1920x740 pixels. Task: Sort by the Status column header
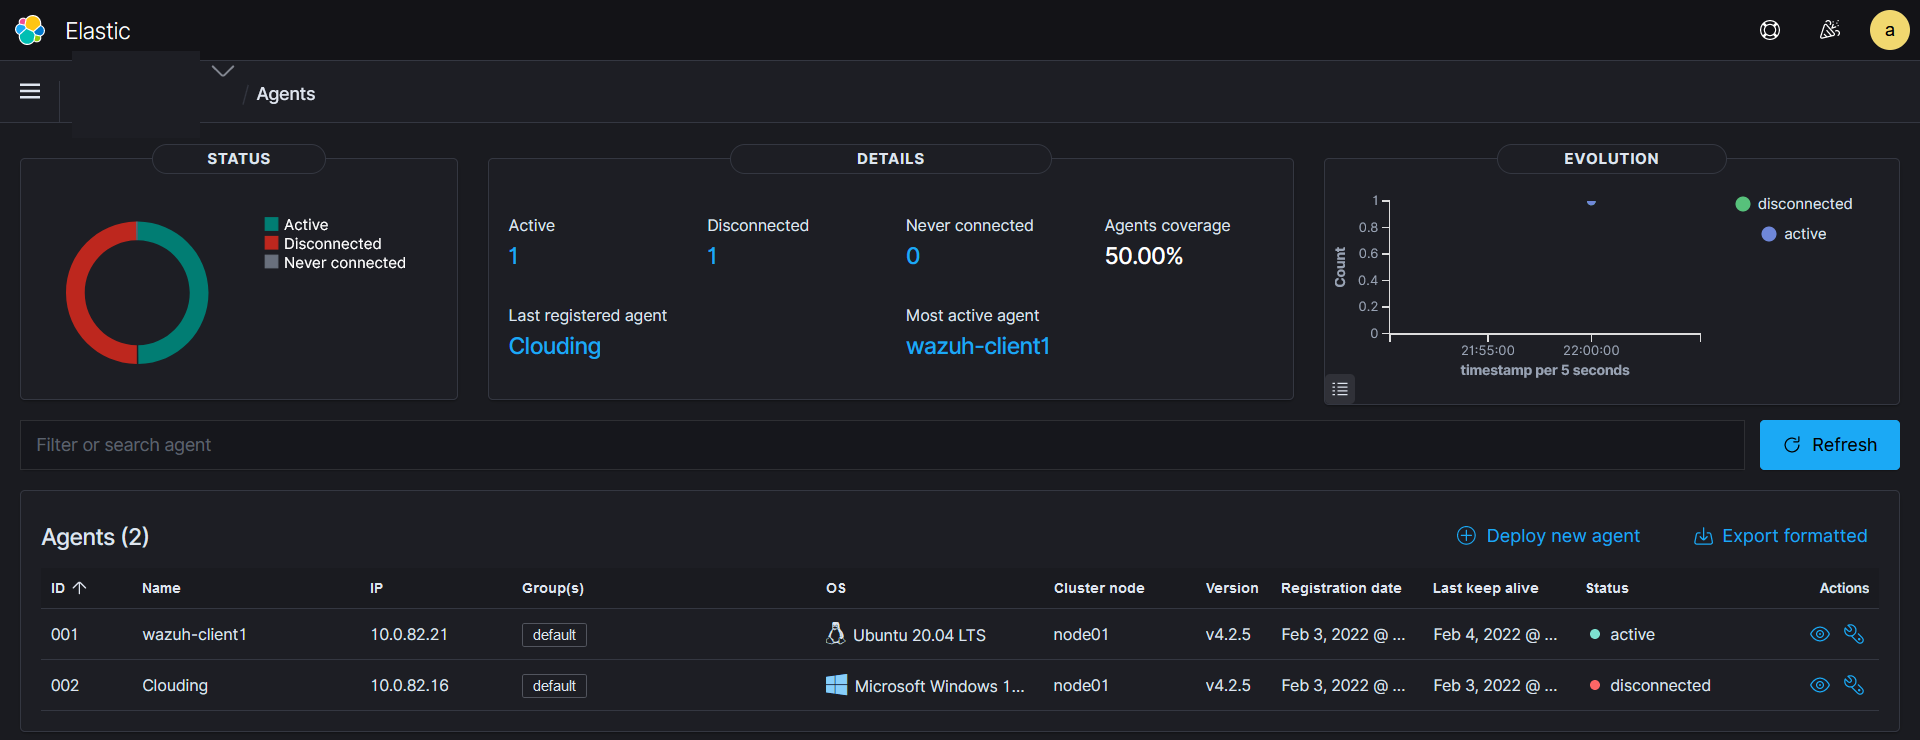click(x=1607, y=588)
